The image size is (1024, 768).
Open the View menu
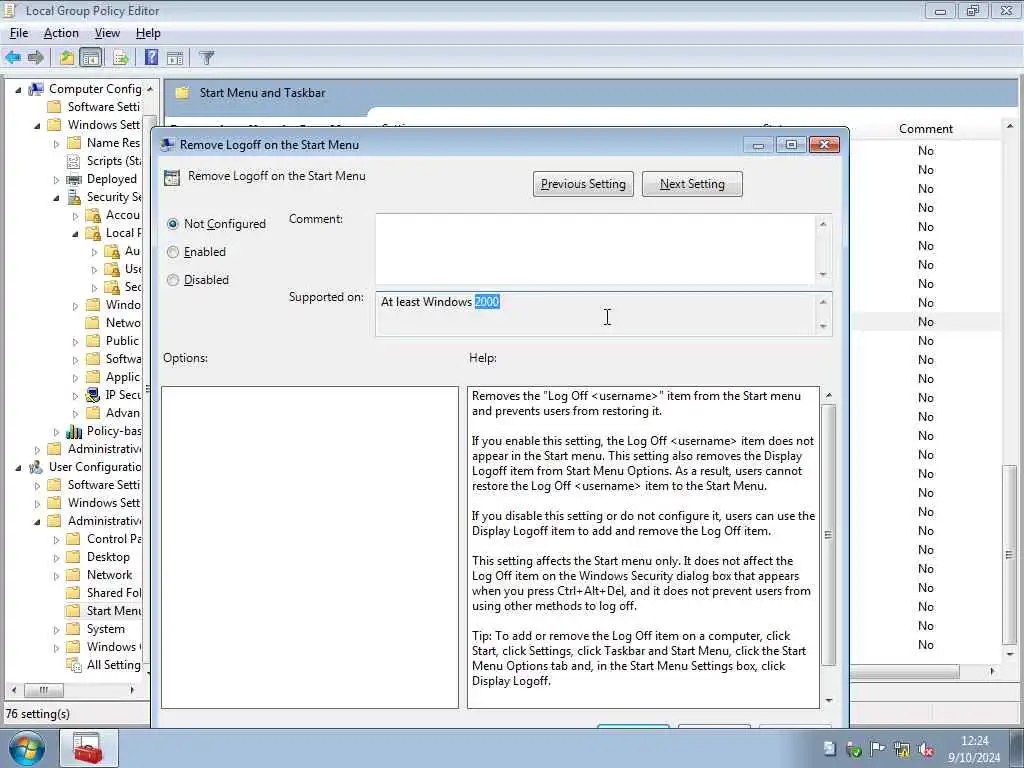point(107,33)
